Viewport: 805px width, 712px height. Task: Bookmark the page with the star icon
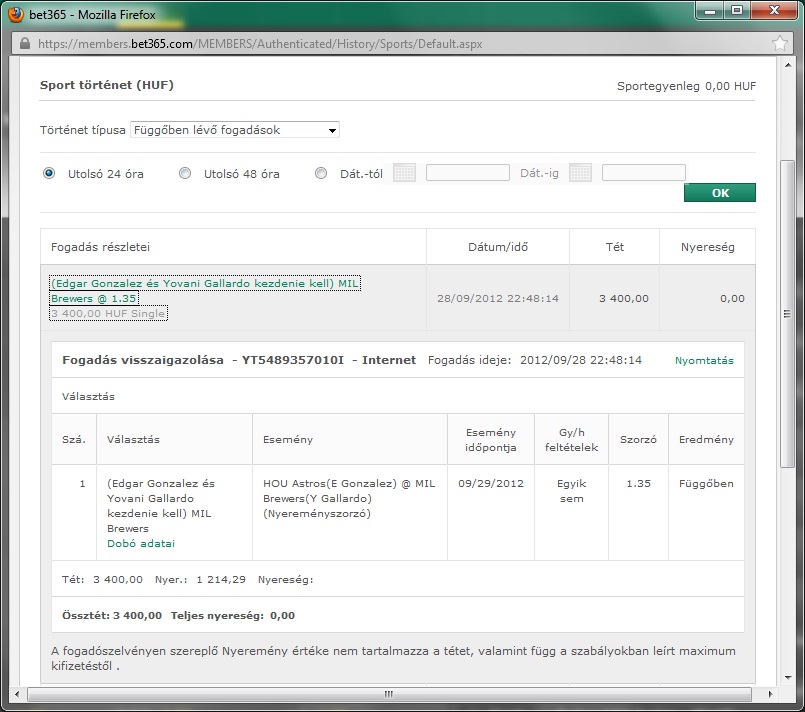point(780,44)
